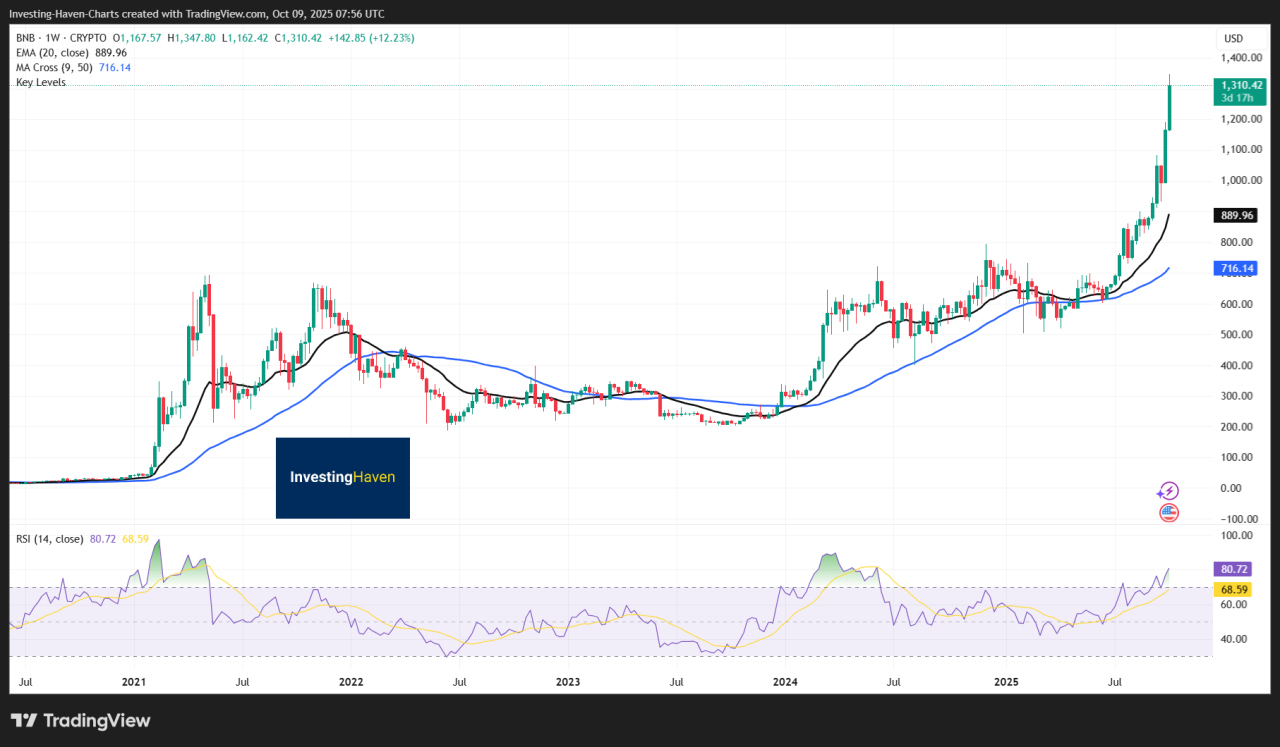The width and height of the screenshot is (1280, 747).
Task: Click the US flag economic event icon
Action: click(x=1168, y=513)
